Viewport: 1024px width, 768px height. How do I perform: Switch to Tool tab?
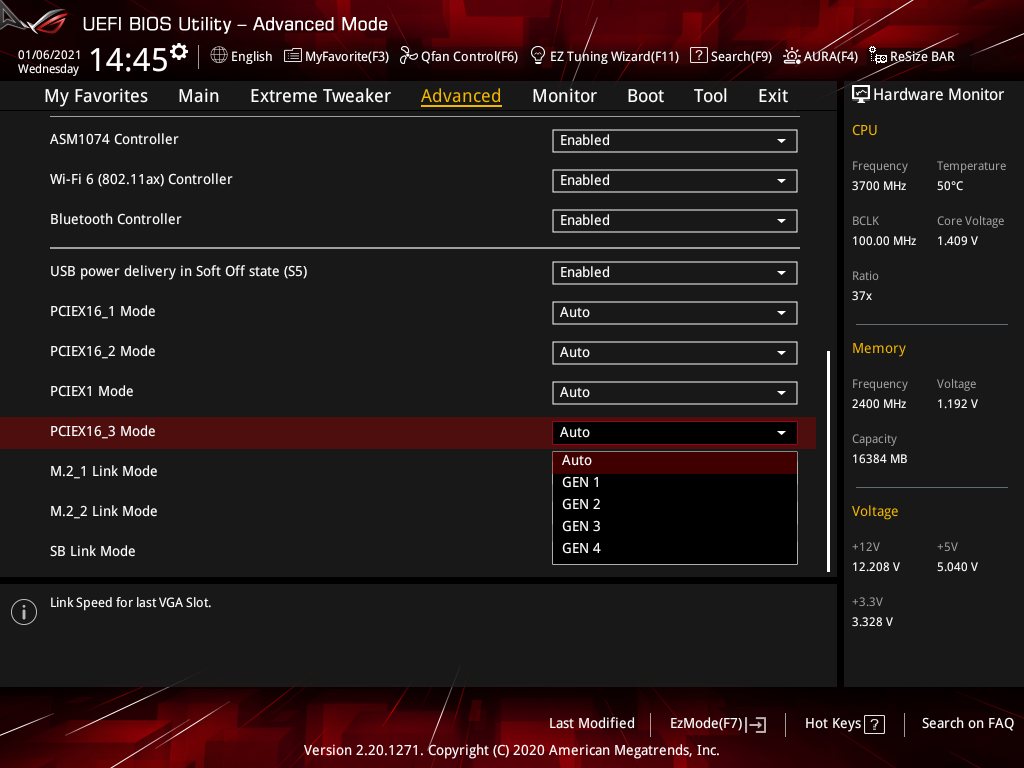click(x=710, y=96)
